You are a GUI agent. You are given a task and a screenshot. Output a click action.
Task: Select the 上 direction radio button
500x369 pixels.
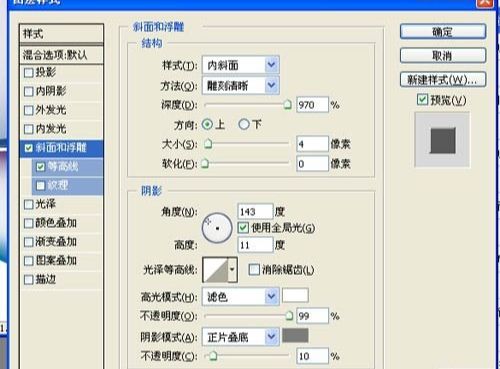tap(207, 125)
